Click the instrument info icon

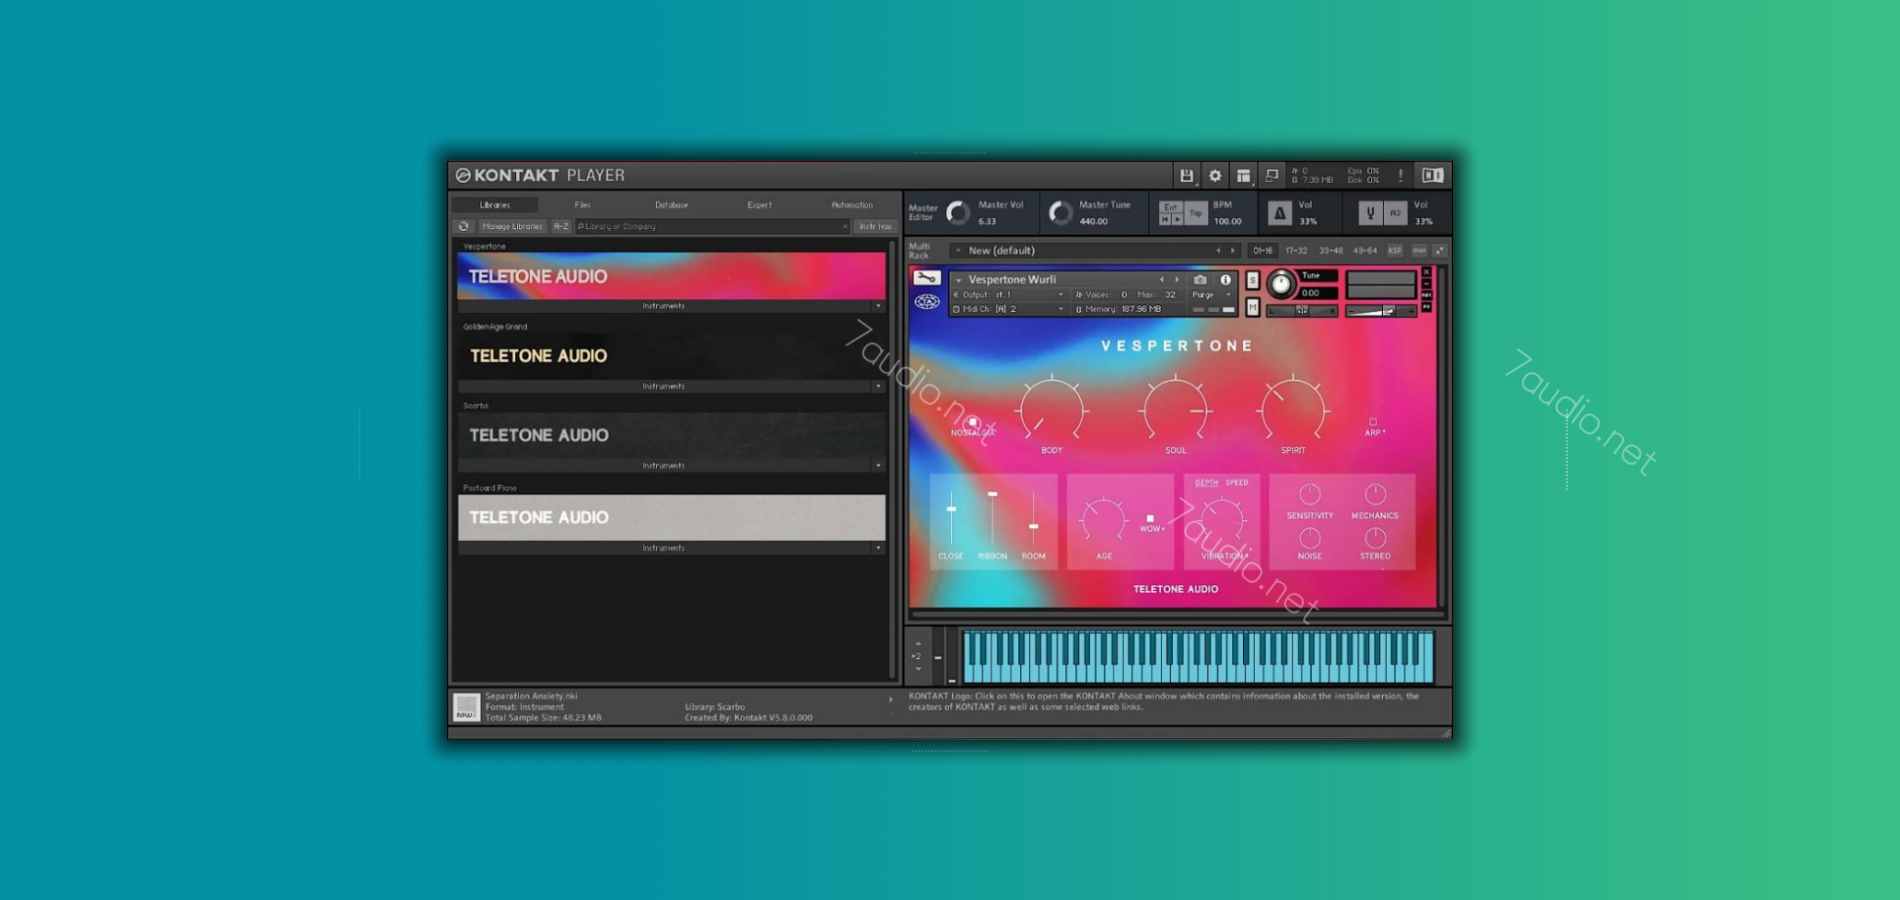[1225, 280]
